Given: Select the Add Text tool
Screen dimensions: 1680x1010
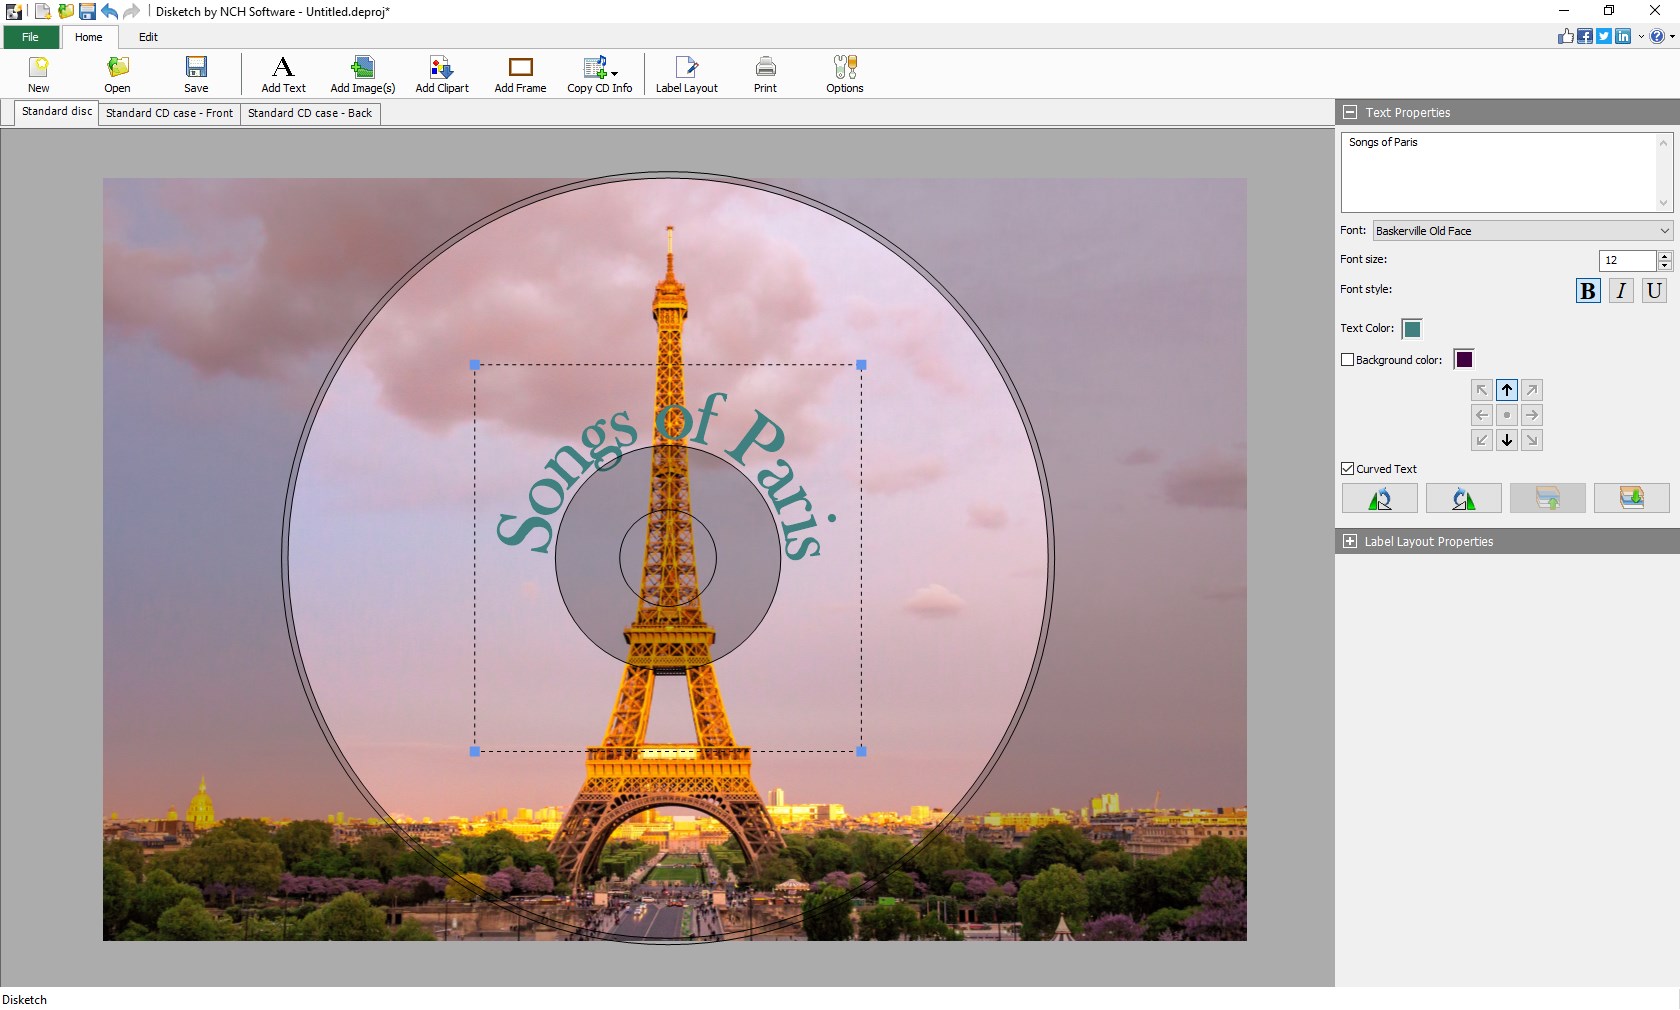Looking at the screenshot, I should [283, 74].
